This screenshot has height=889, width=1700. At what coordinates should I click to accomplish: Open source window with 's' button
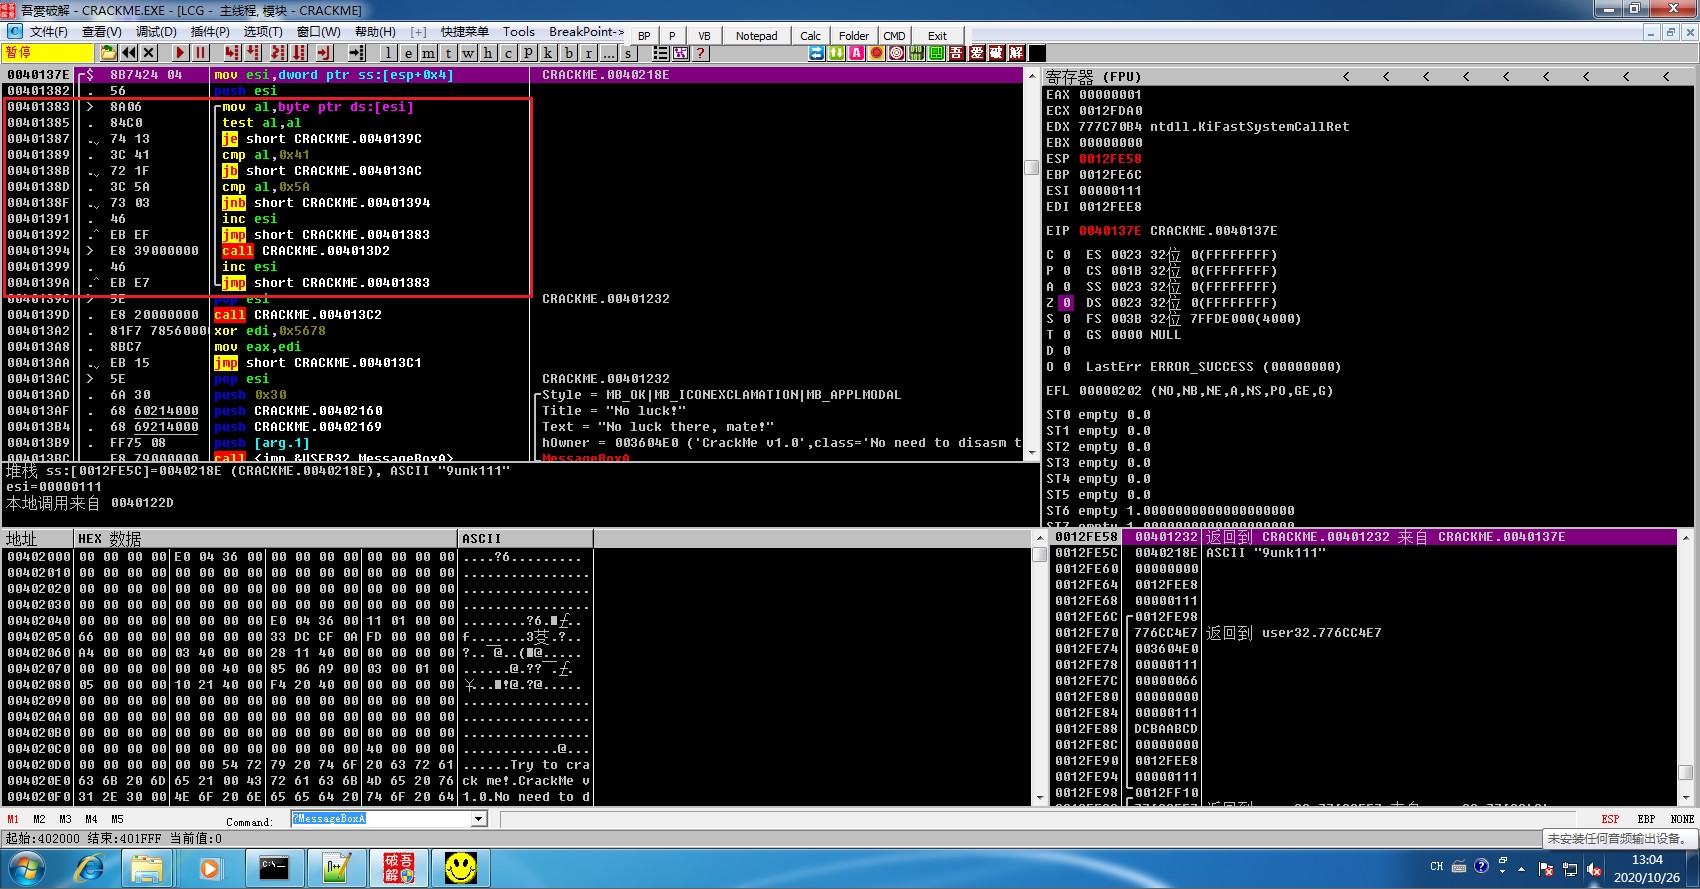(628, 53)
